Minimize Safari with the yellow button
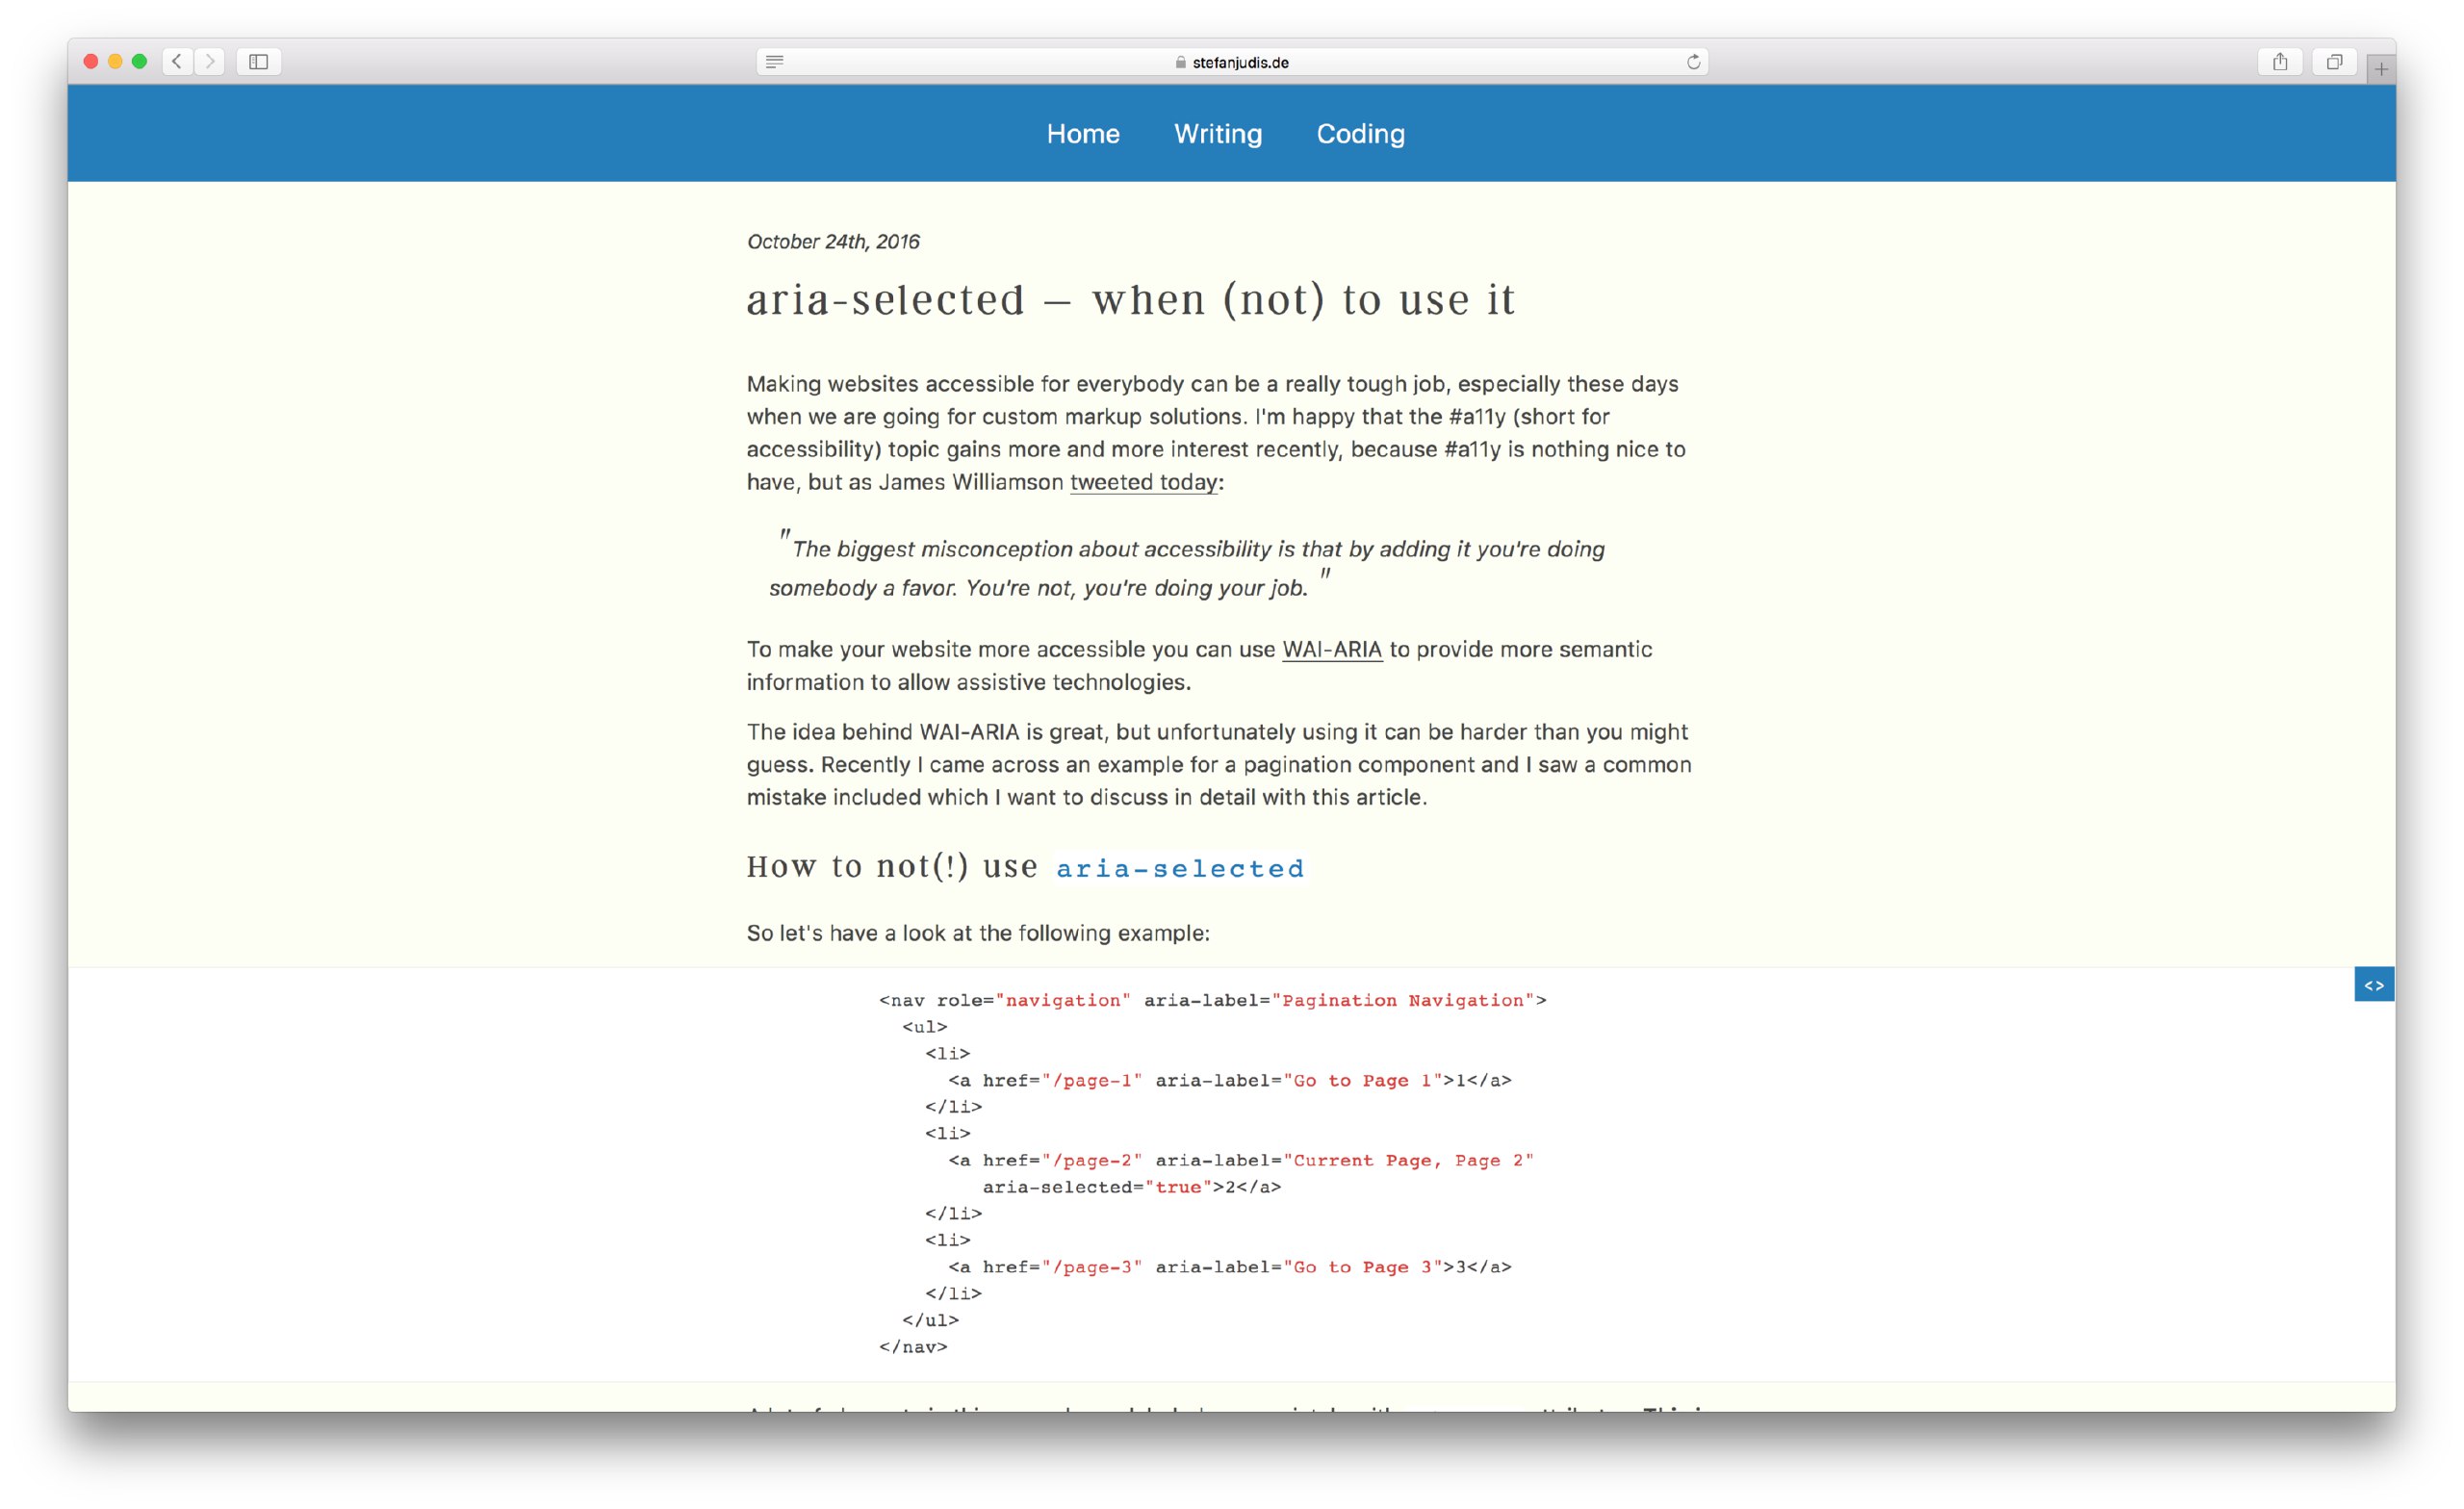The image size is (2464, 1509). tap(115, 62)
